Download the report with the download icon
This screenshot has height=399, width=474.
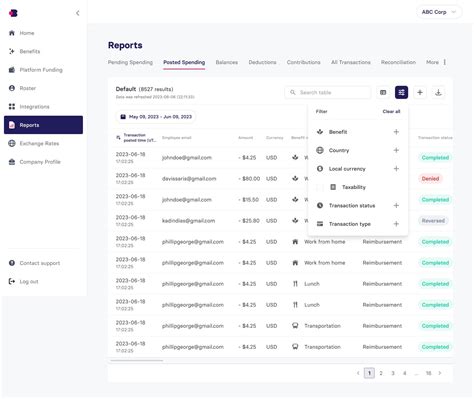(438, 92)
